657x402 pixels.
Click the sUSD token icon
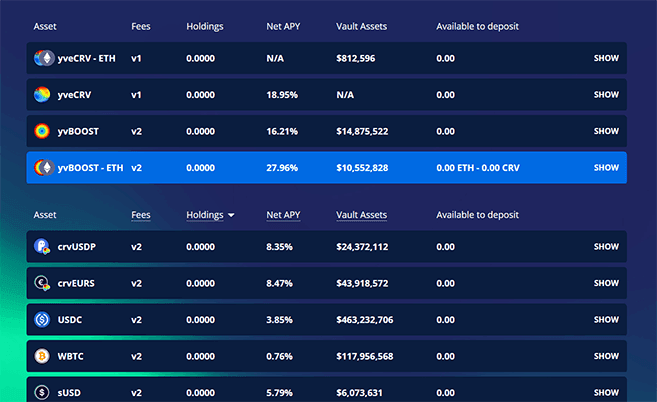42,393
